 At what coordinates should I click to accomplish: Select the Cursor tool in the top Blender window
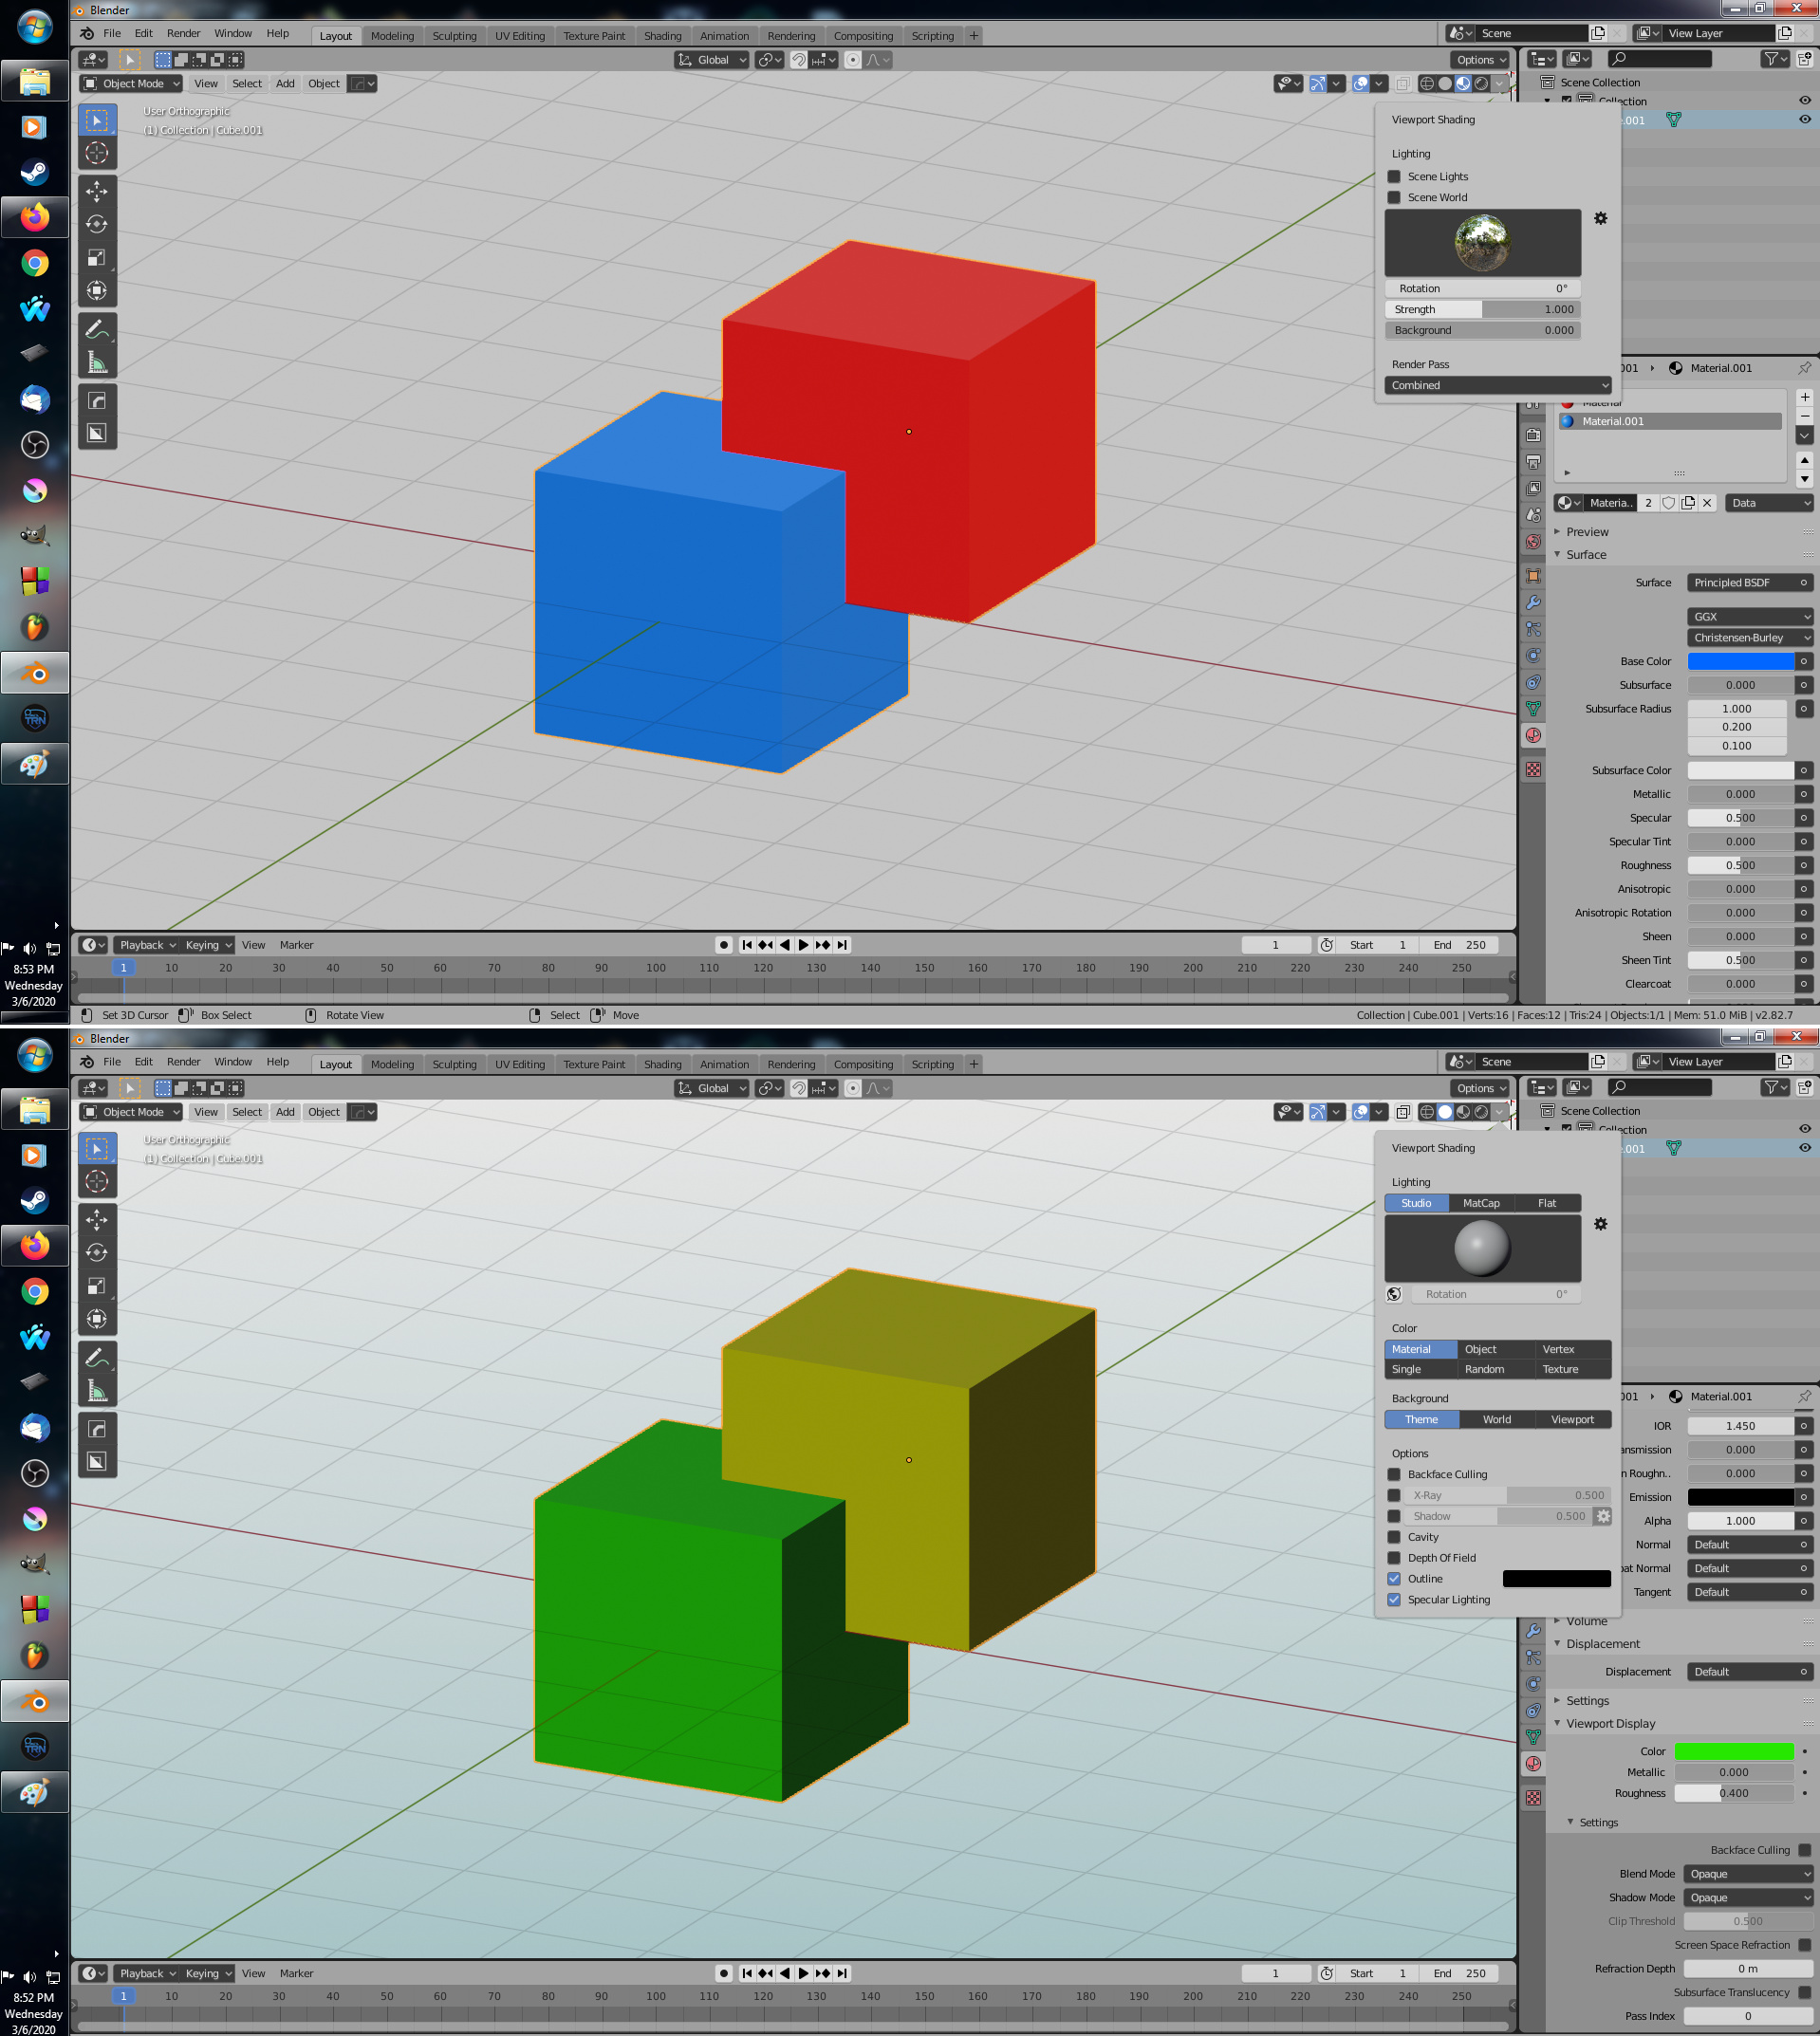click(x=97, y=153)
